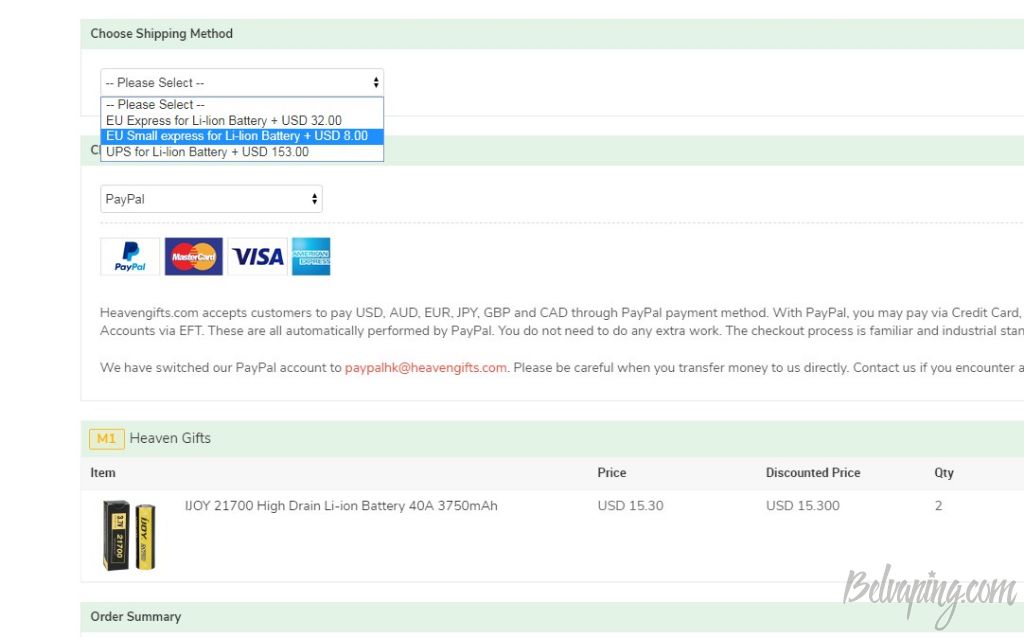Click the PayPal logo icon

(130, 256)
